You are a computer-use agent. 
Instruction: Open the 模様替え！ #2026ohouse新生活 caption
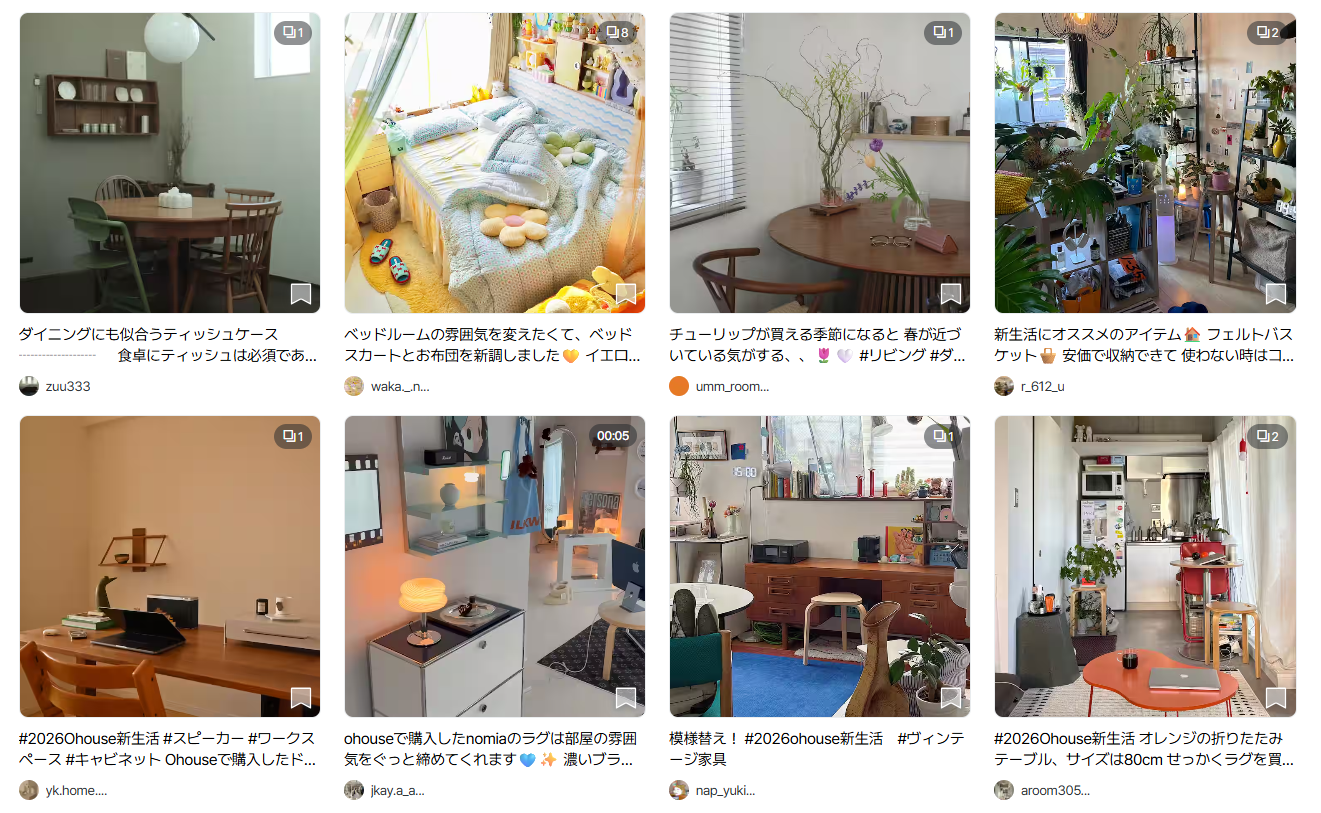tap(818, 748)
